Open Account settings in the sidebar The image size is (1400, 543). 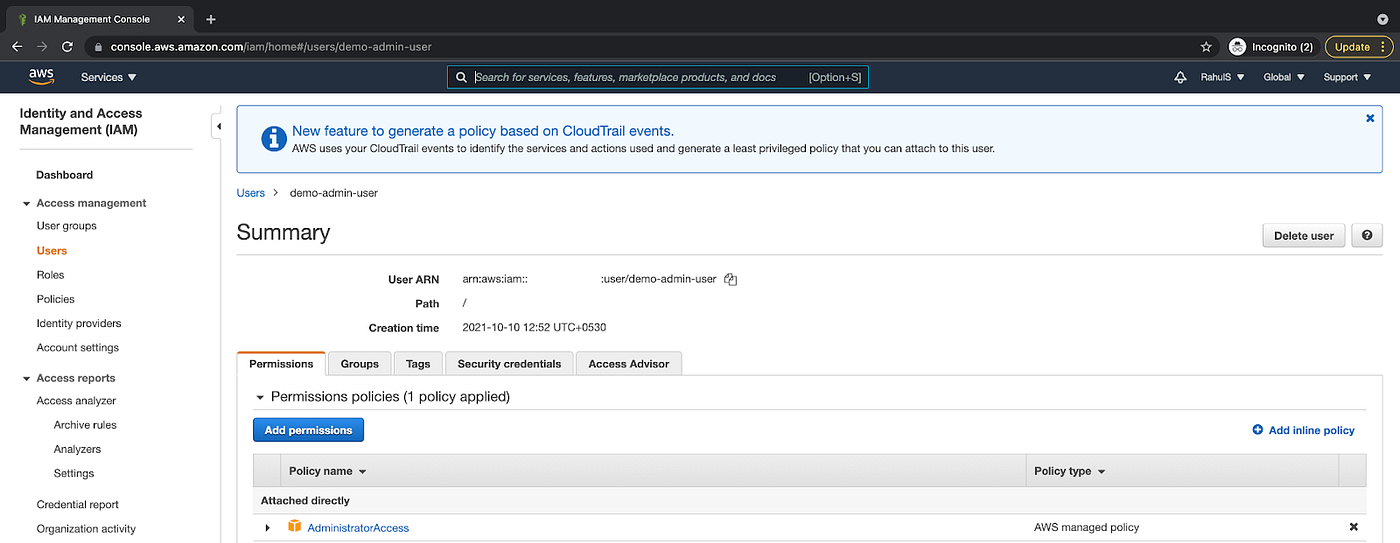coord(78,348)
